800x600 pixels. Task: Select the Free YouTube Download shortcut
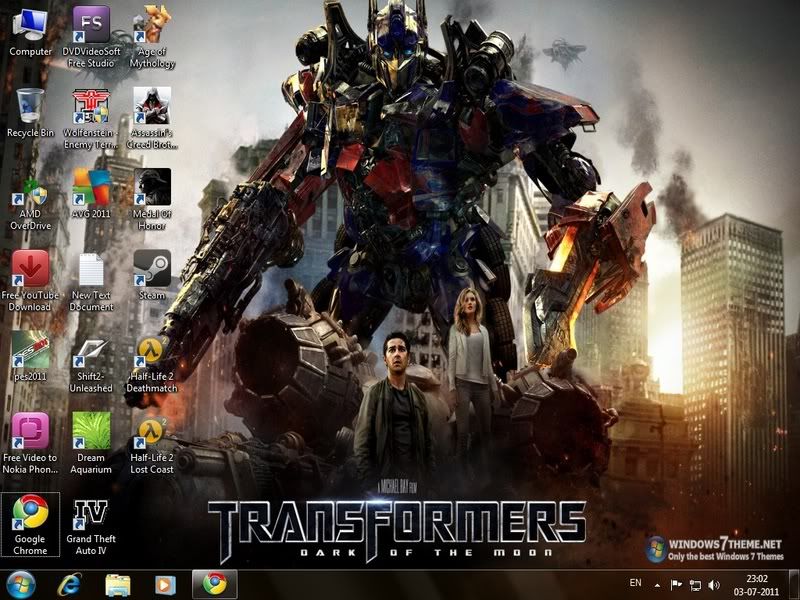[30, 281]
